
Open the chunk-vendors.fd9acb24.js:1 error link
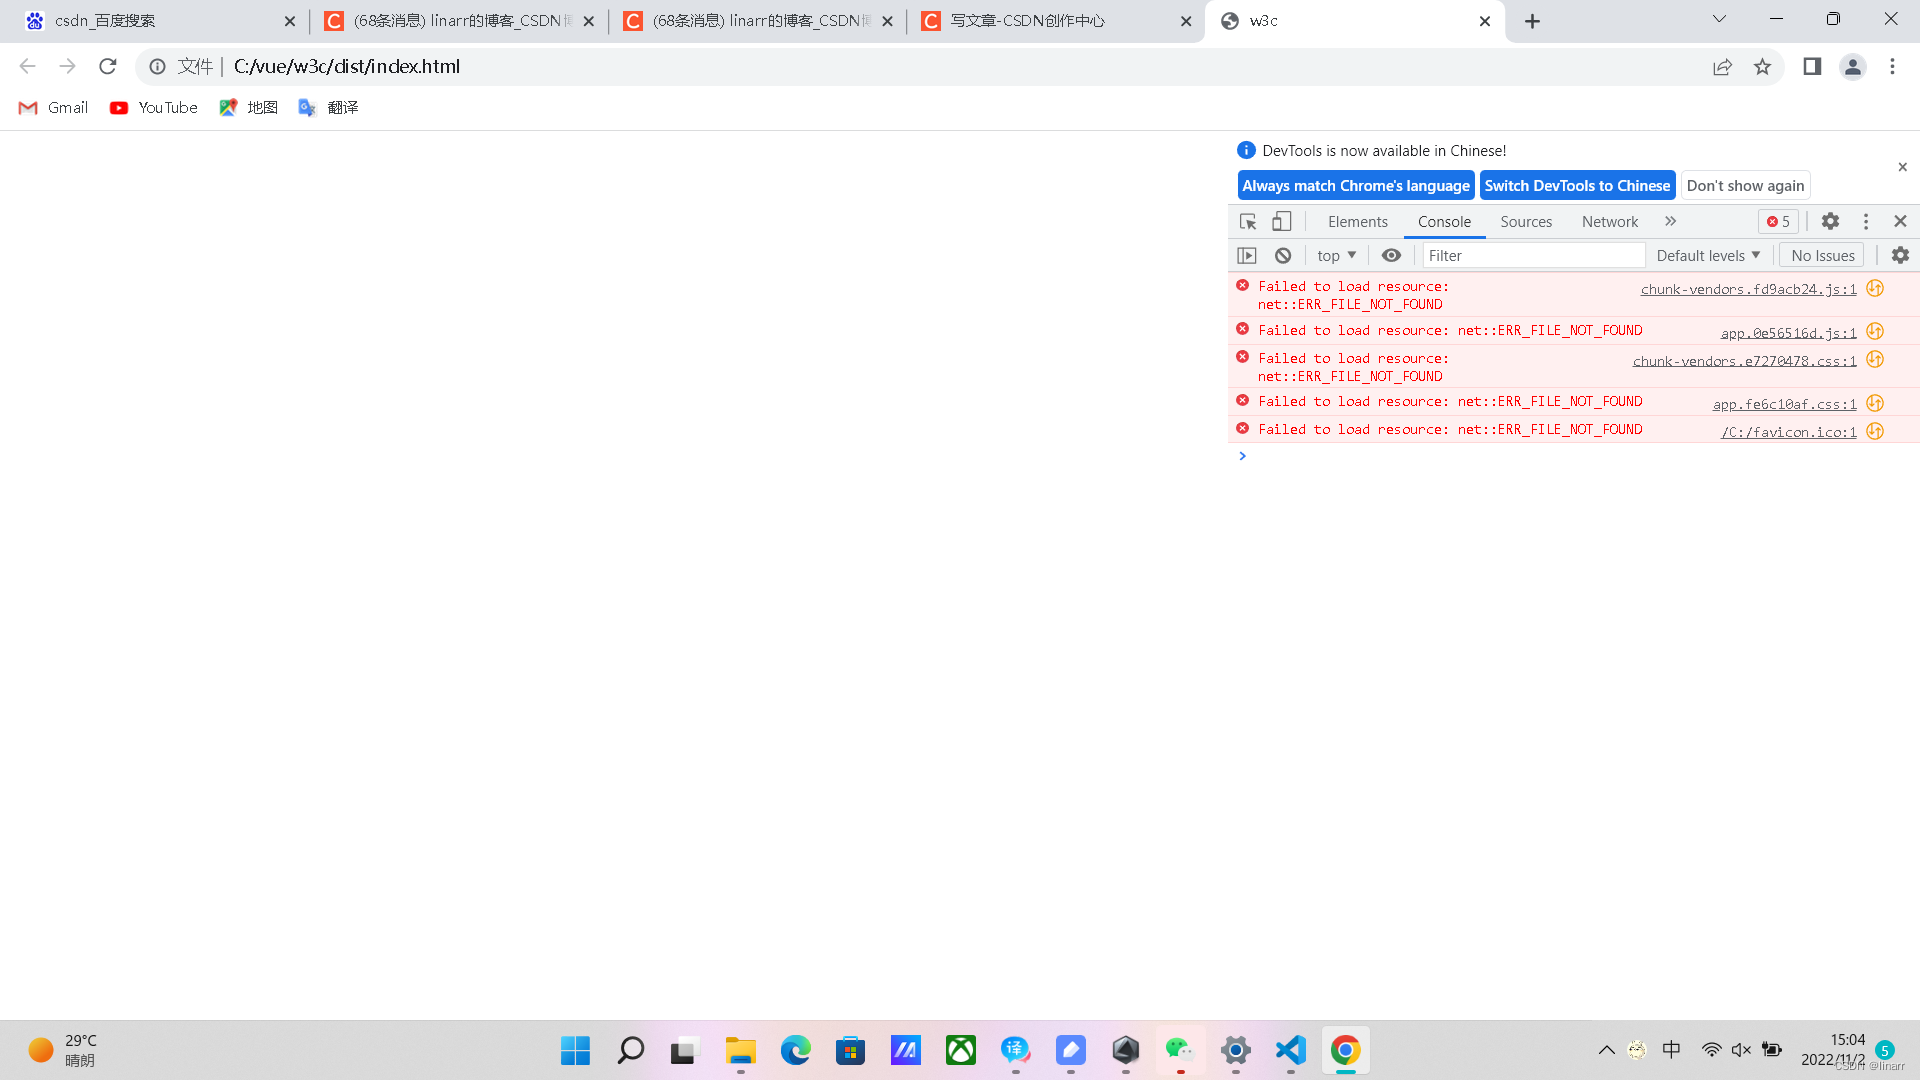point(1746,289)
